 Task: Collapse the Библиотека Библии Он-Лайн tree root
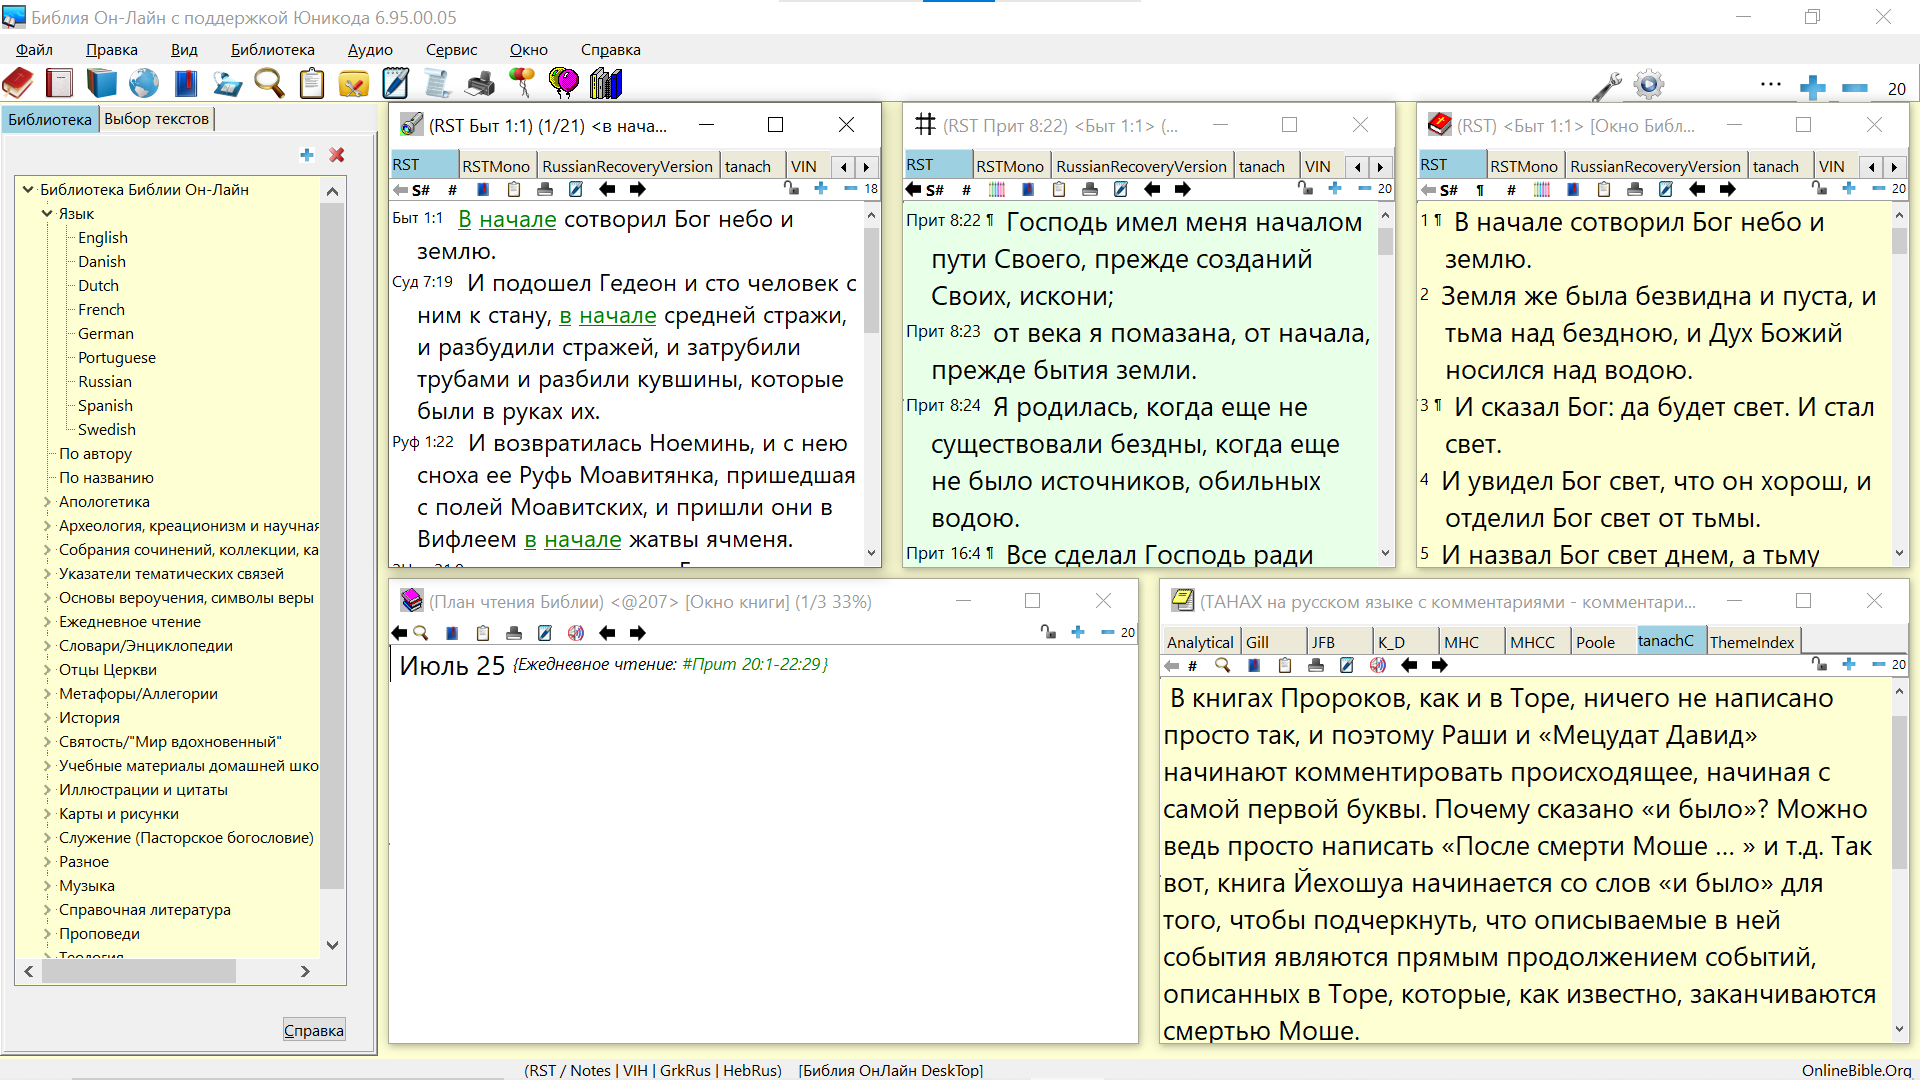[x=28, y=189]
